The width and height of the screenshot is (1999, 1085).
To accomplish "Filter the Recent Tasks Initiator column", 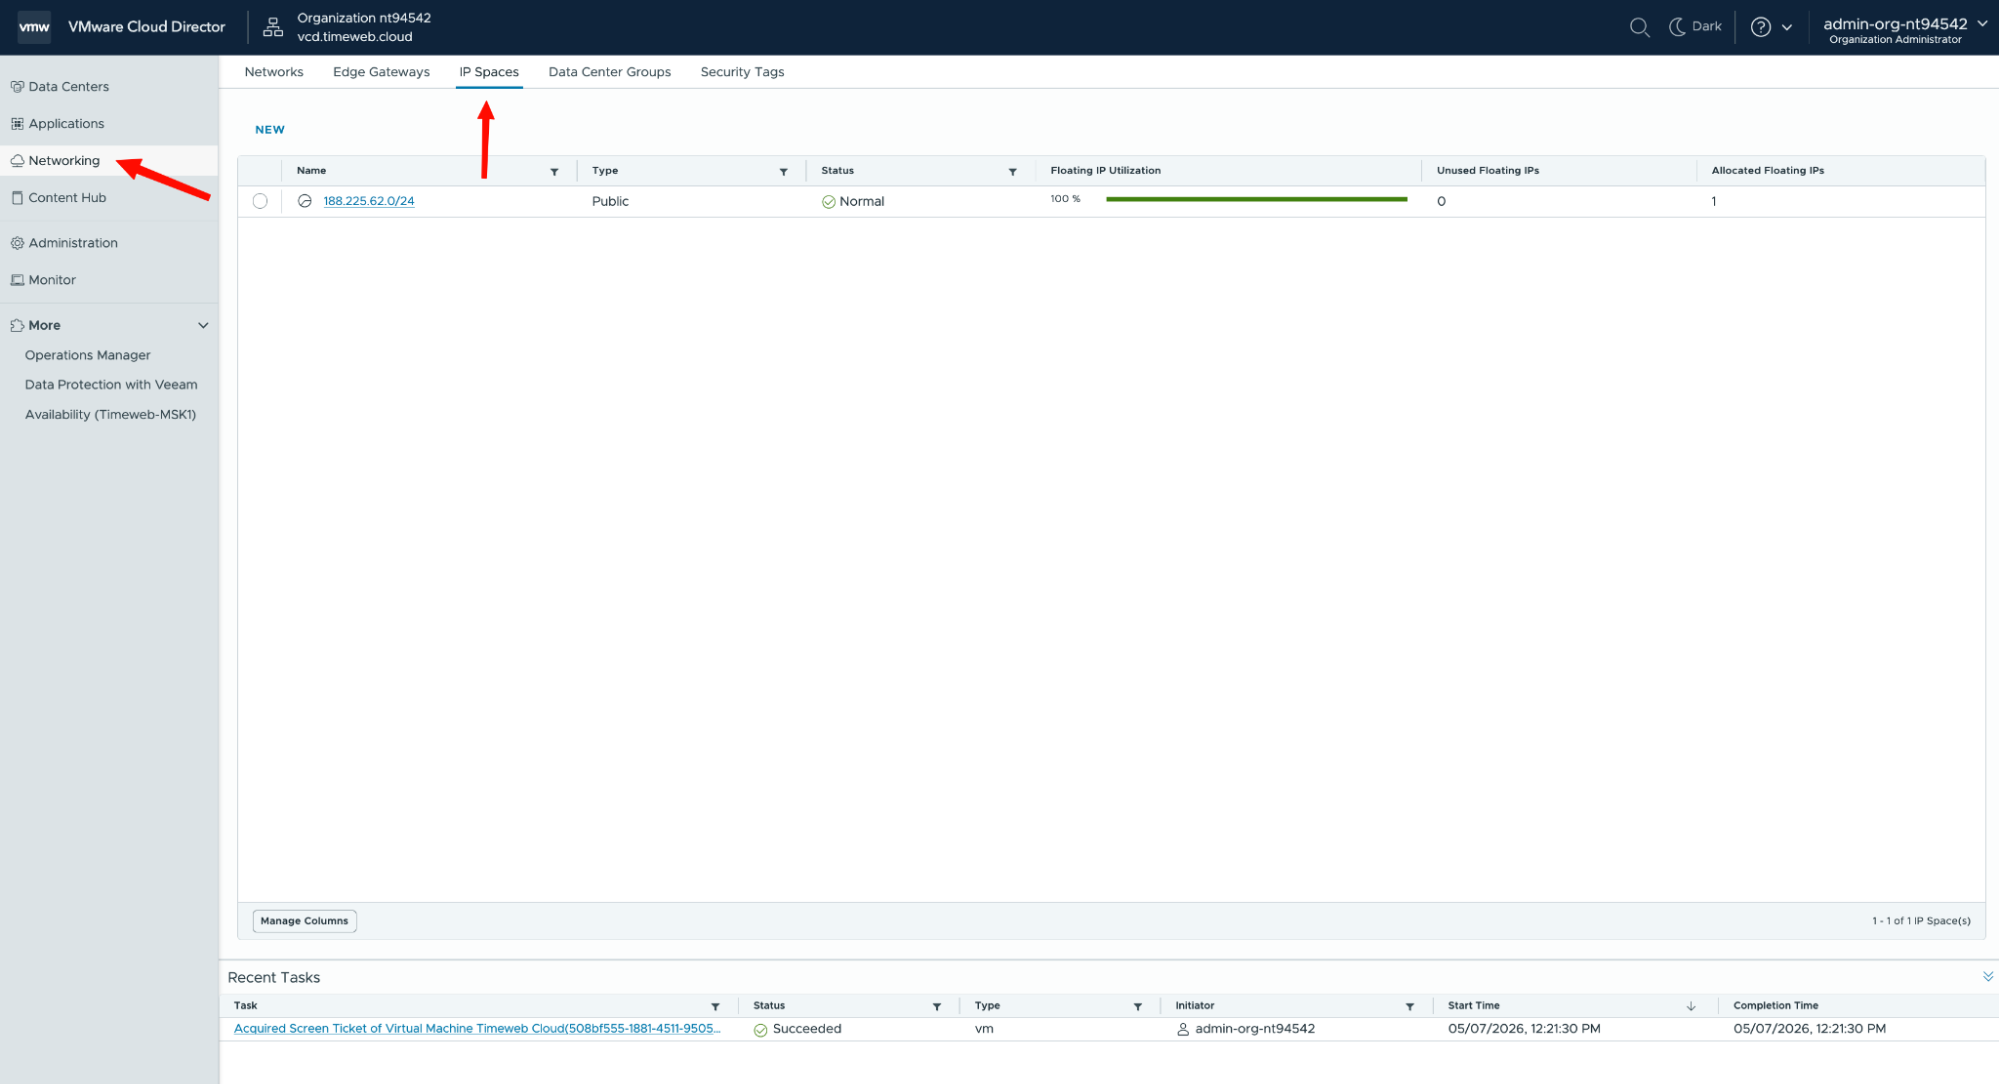I will 1410,1007.
